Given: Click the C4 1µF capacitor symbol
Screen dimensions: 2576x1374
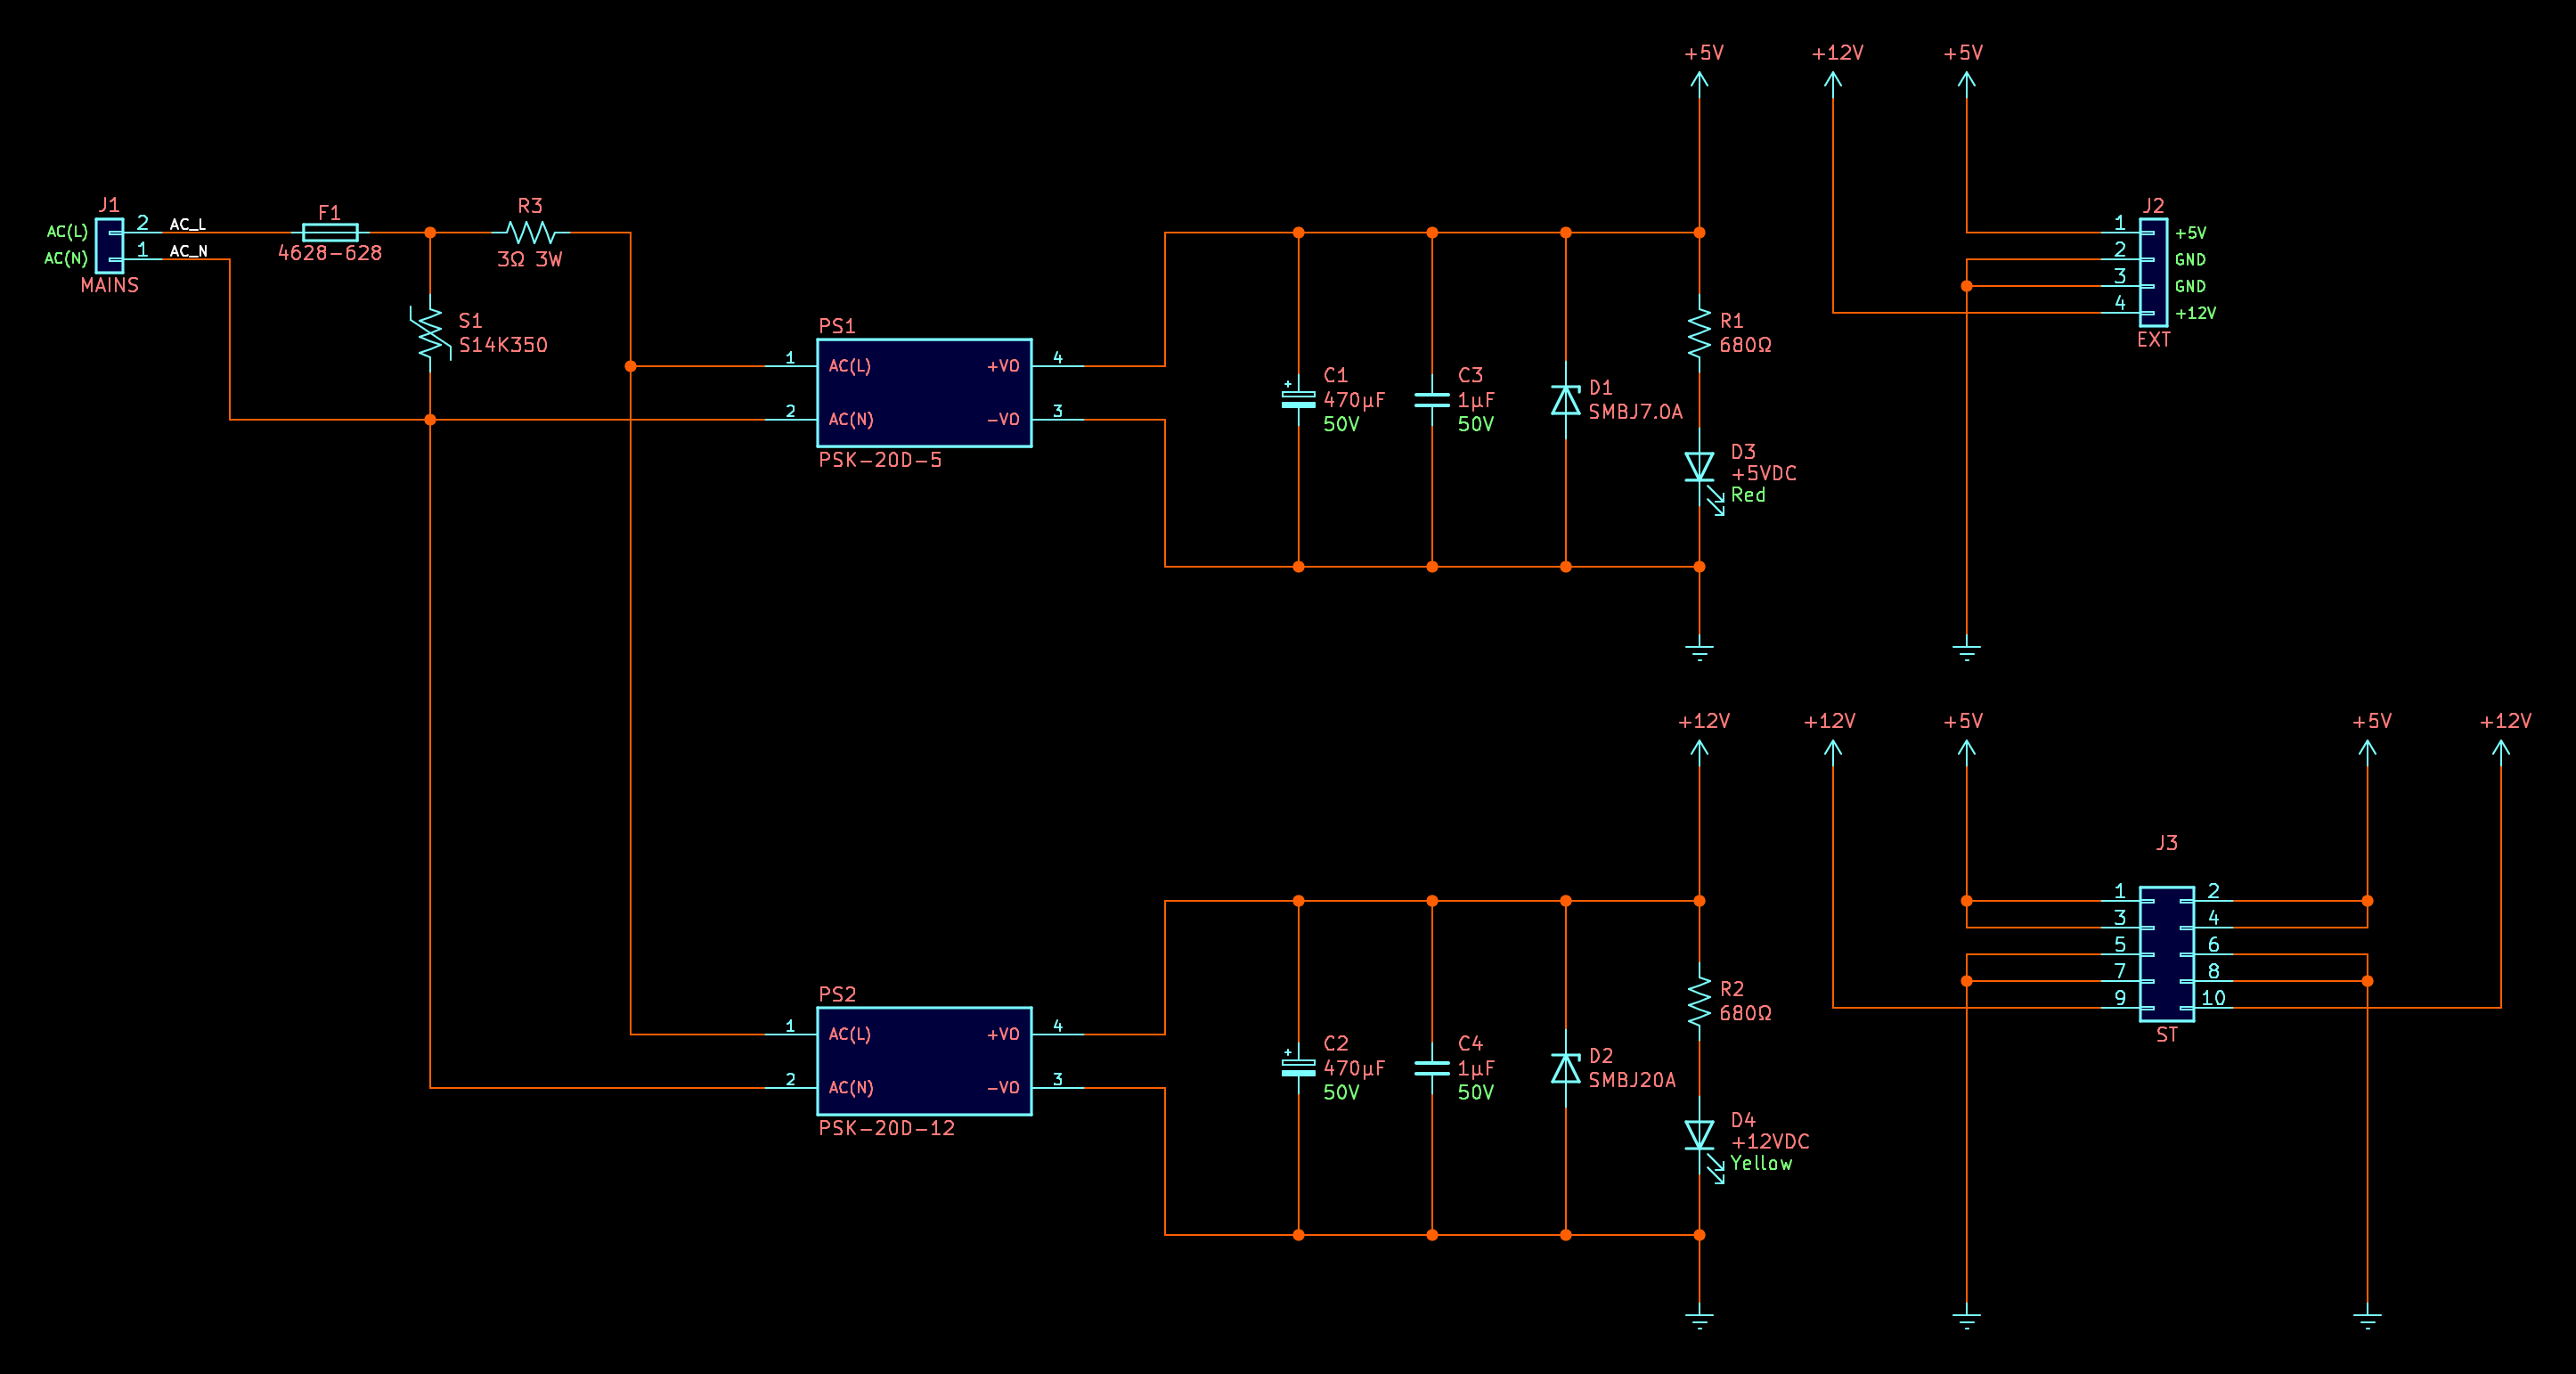Looking at the screenshot, I should [1431, 1068].
